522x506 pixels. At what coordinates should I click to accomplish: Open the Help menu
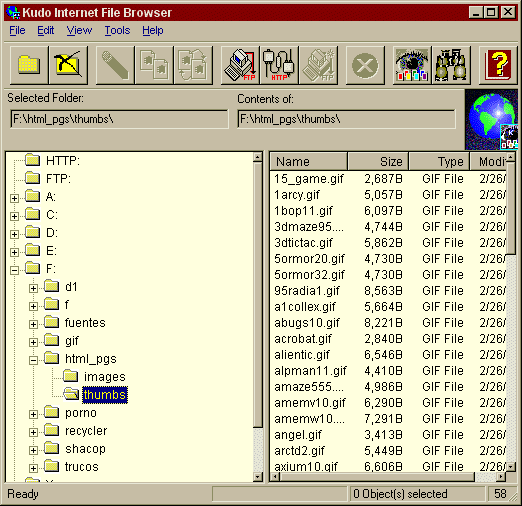(153, 31)
